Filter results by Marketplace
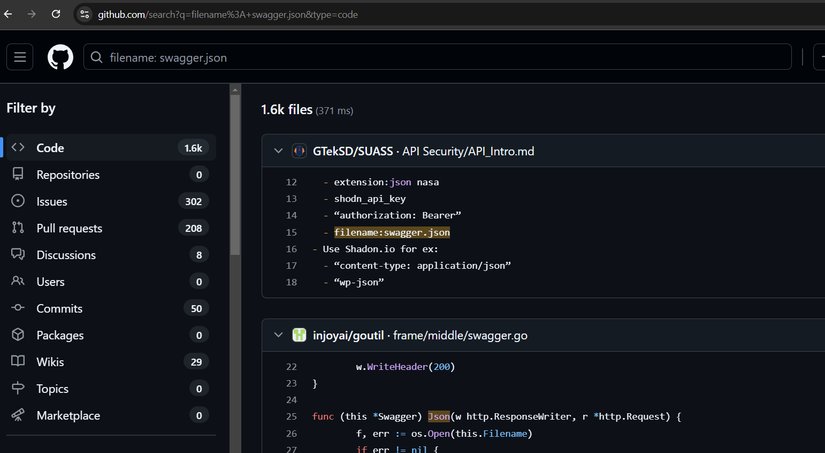Screen dimensions: 825x453 109,416
